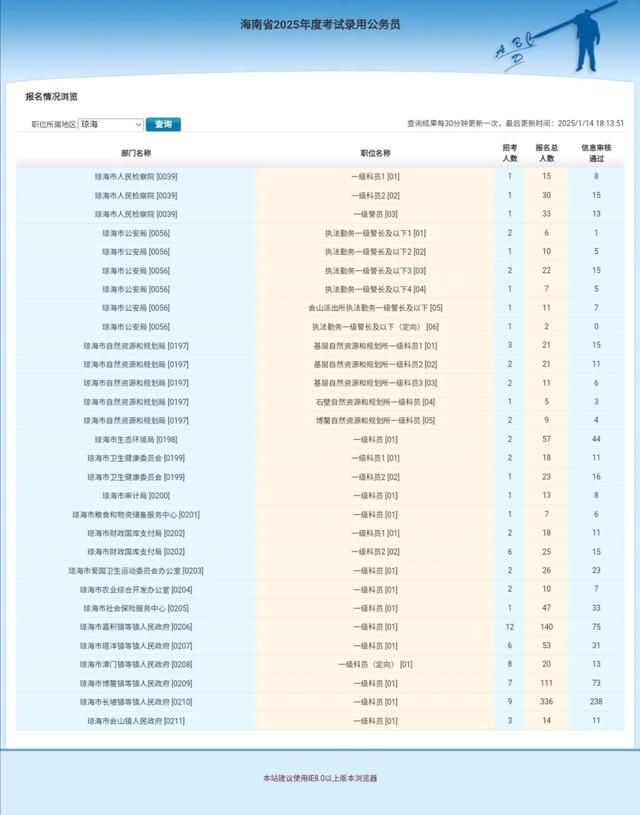Click the 111 total applicants value
This screenshot has height=815, width=640.
546,683
